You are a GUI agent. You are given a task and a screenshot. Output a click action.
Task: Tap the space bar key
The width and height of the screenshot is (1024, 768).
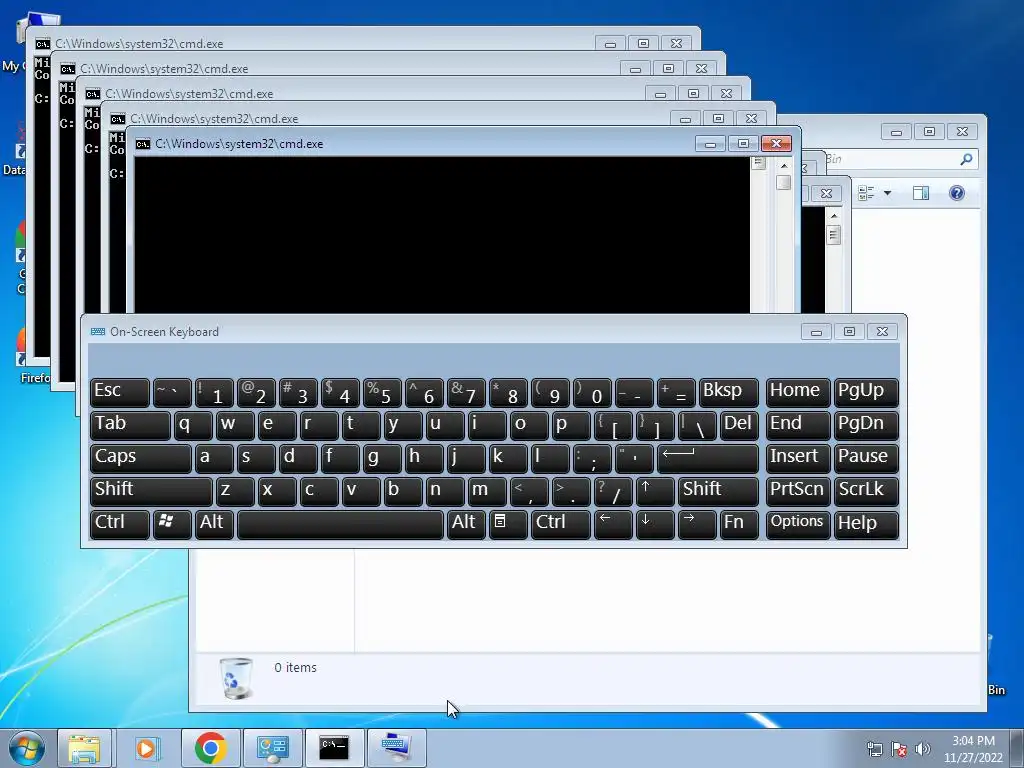tap(340, 525)
